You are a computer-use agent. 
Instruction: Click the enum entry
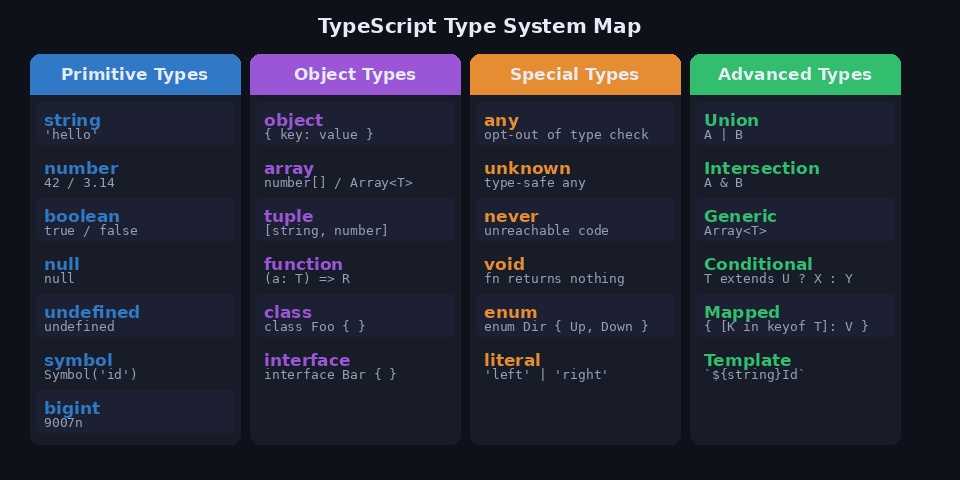[575, 317]
